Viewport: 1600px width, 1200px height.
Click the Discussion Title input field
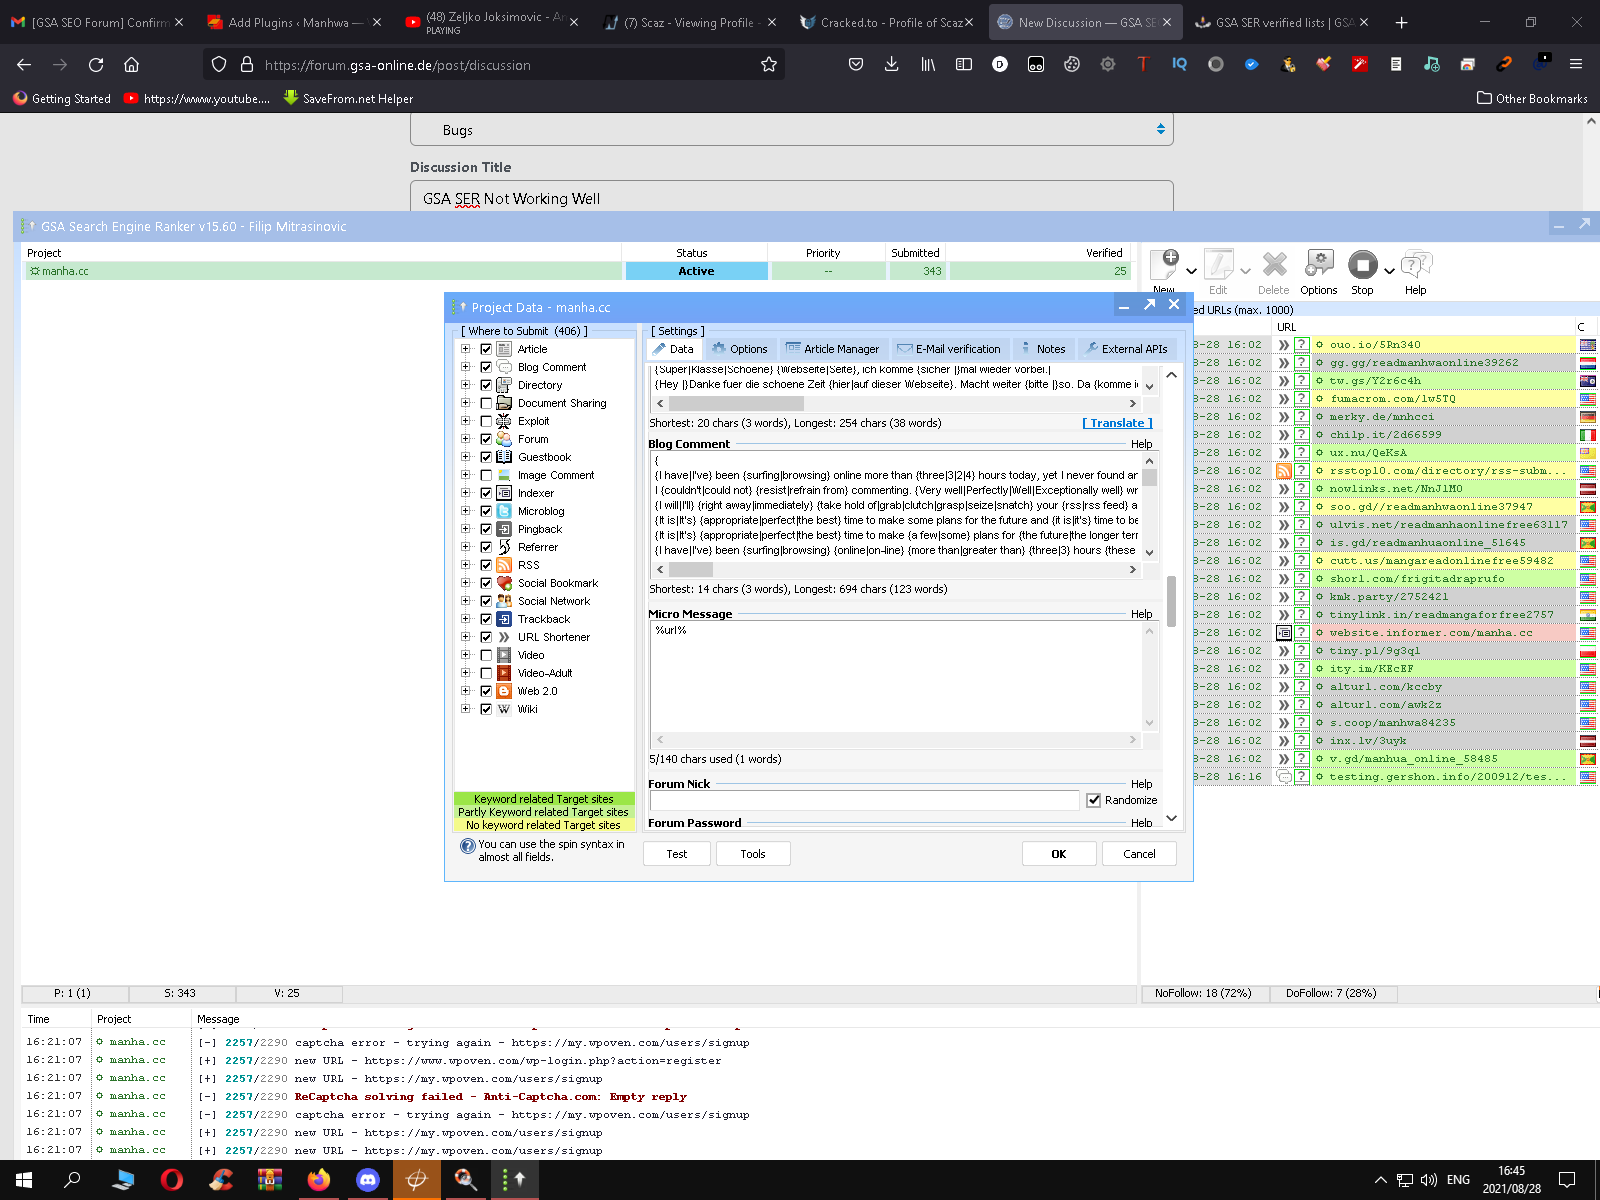791,198
